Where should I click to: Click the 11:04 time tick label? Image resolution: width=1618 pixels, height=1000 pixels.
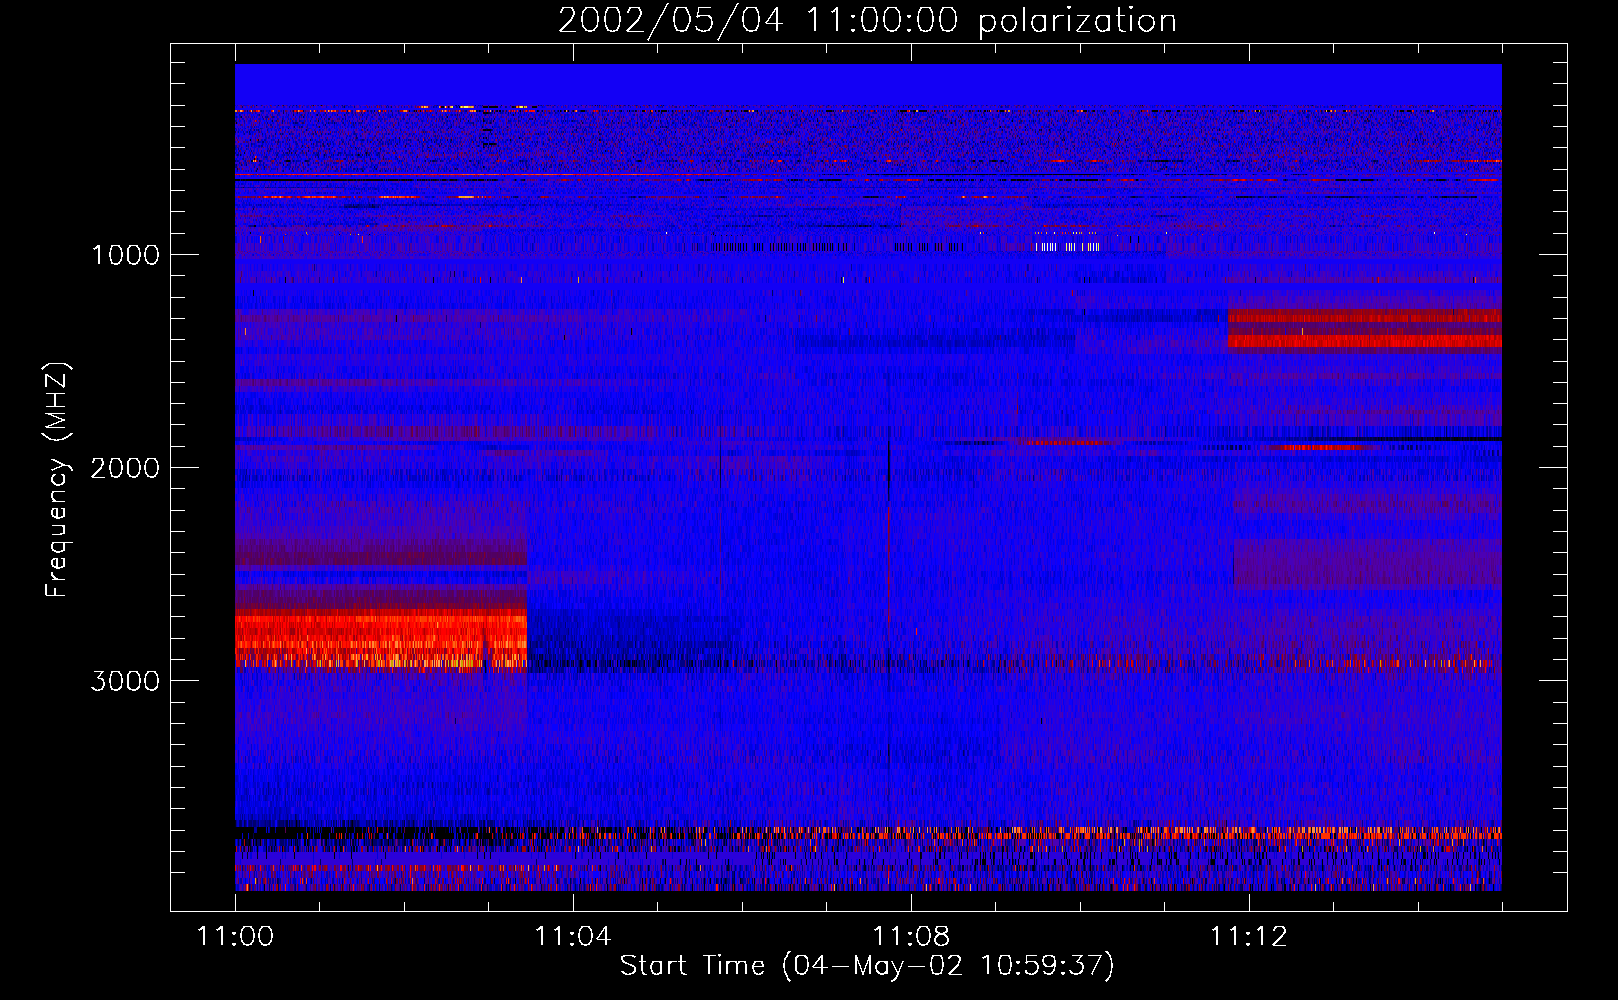click(573, 937)
